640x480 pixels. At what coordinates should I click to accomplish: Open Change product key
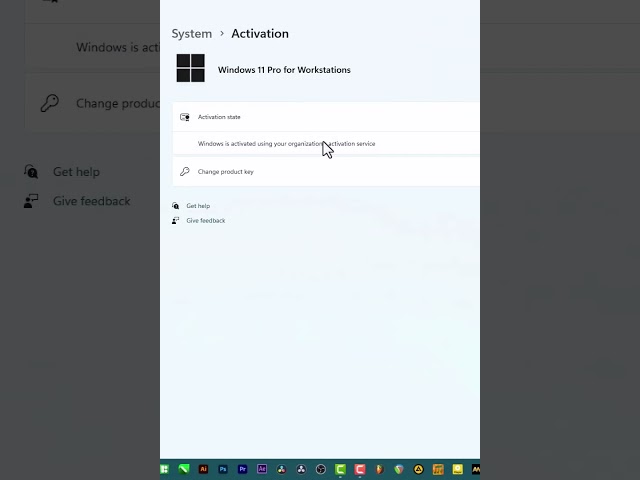tap(326, 172)
